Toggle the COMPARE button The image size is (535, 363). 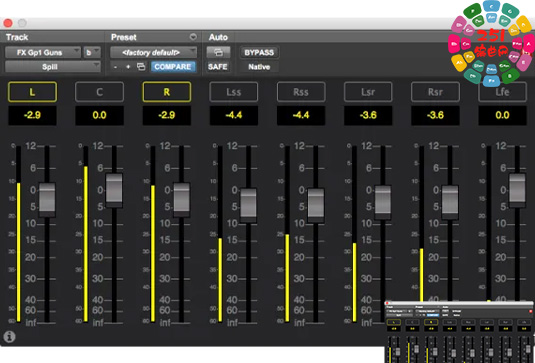tap(173, 67)
